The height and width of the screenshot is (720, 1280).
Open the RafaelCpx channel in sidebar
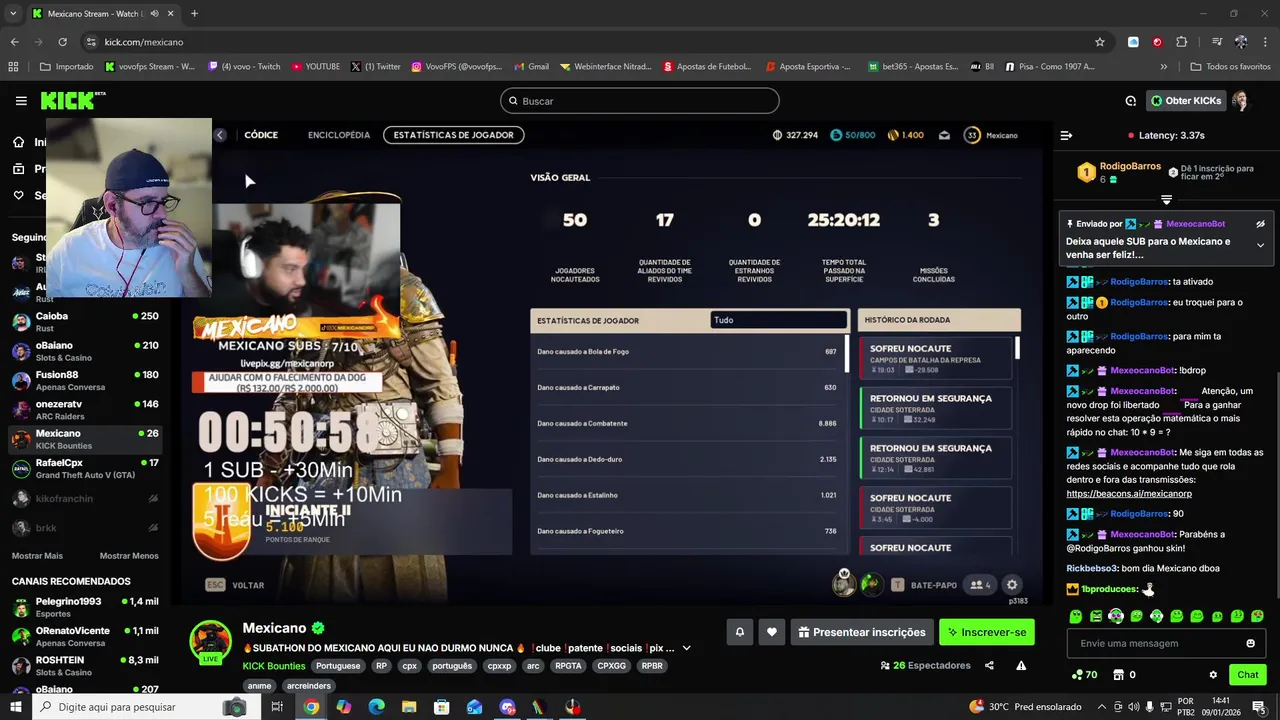tap(85, 468)
